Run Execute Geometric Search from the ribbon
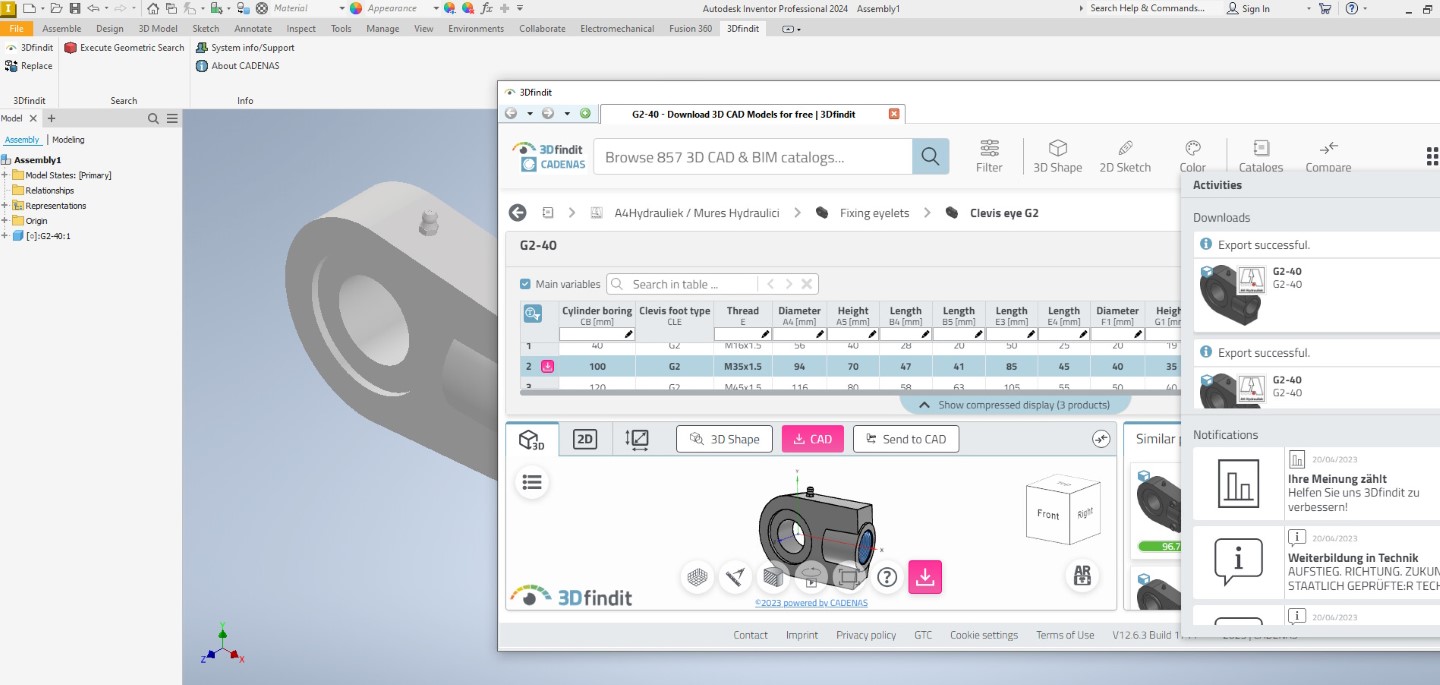Viewport: 1440px width, 685px height. click(123, 46)
